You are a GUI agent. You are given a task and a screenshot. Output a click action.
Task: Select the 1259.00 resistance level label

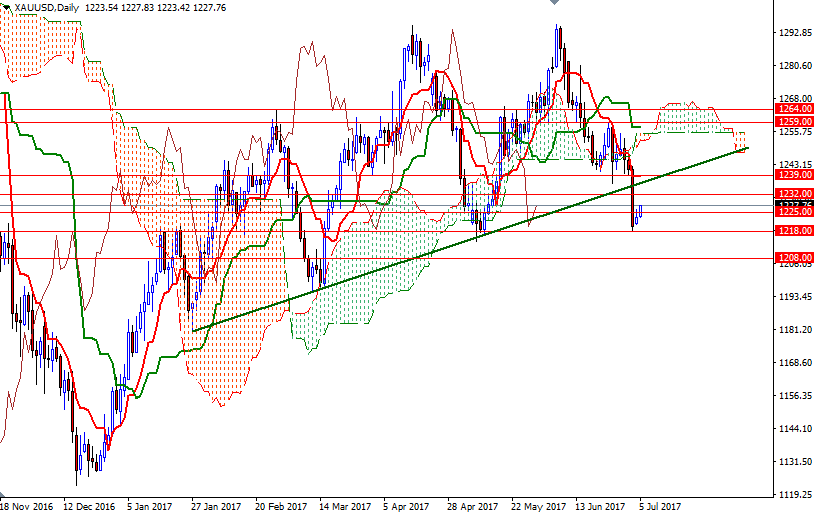point(793,122)
